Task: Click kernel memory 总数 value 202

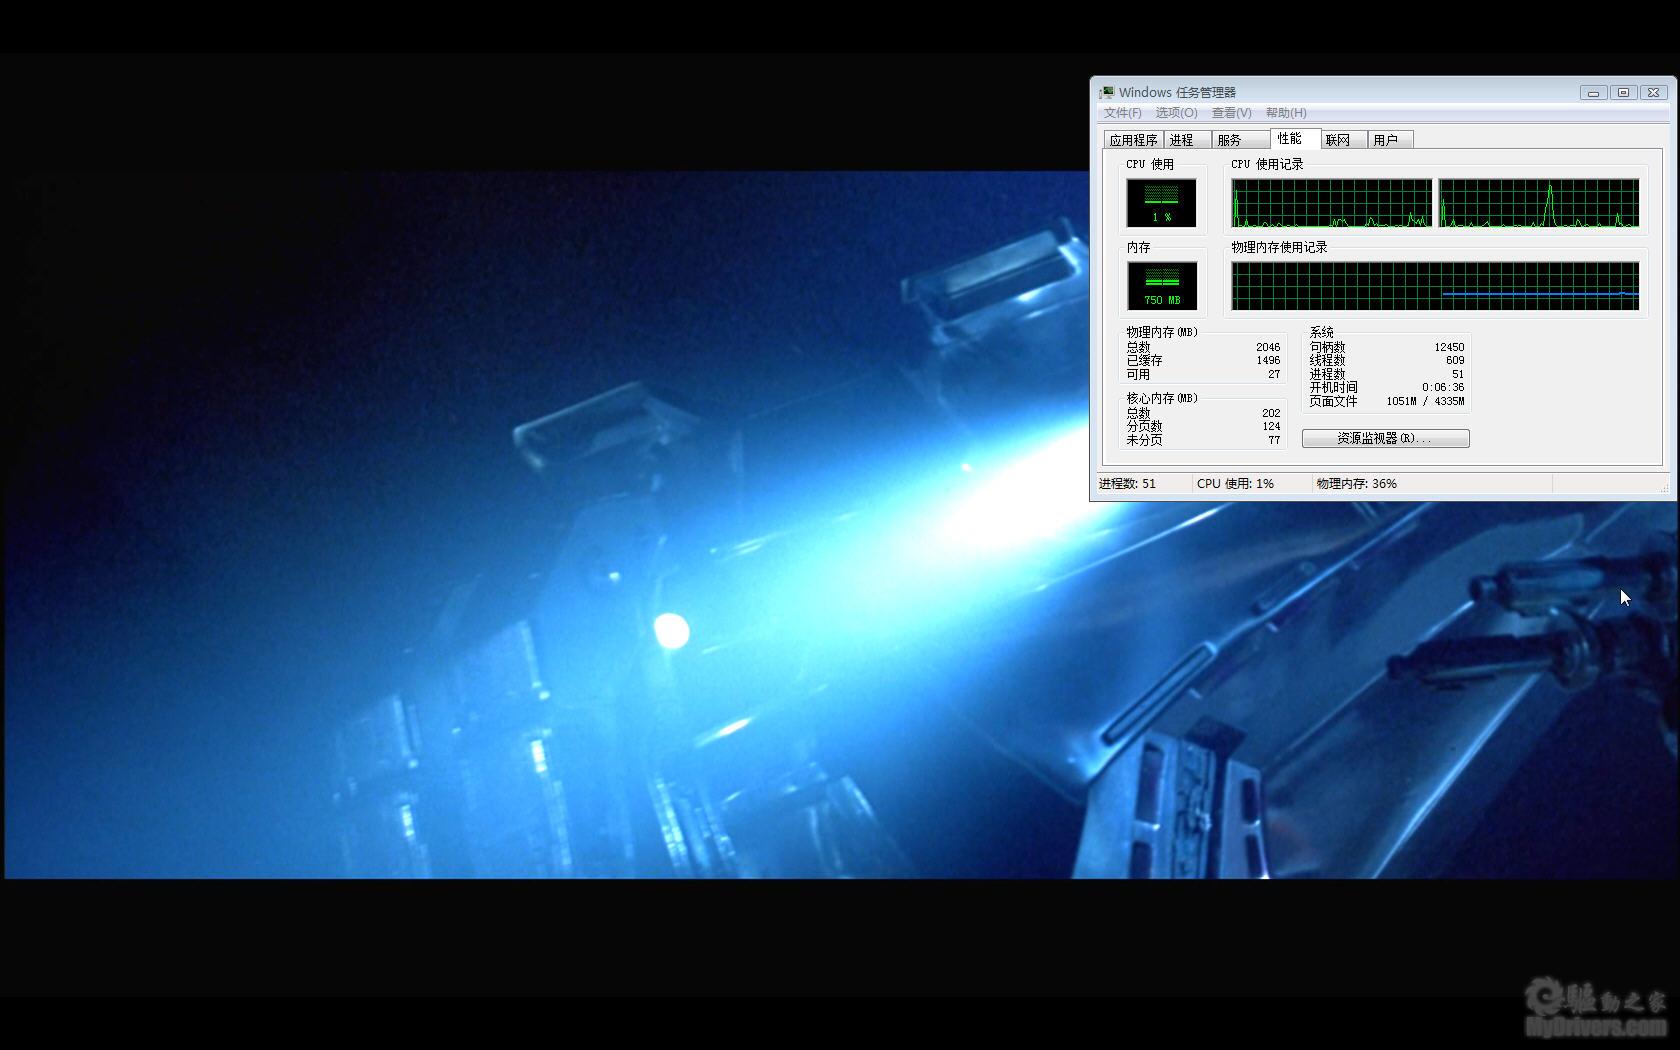Action: click(x=1271, y=413)
